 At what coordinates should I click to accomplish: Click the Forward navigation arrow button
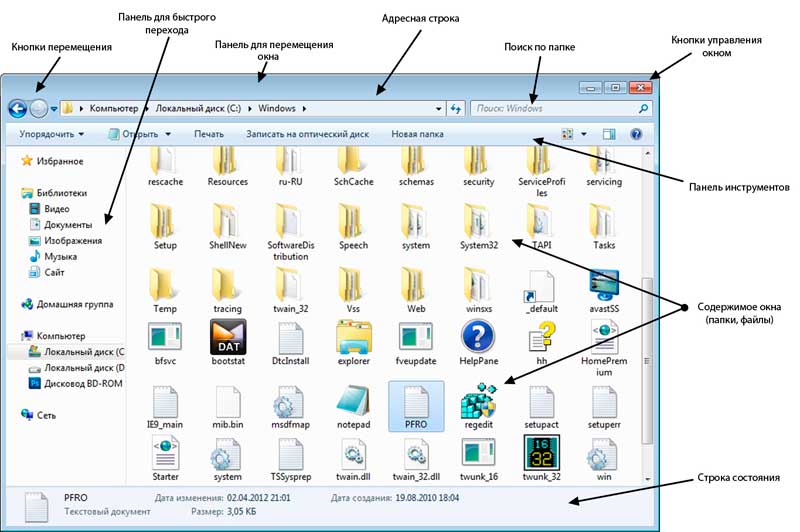pos(38,108)
